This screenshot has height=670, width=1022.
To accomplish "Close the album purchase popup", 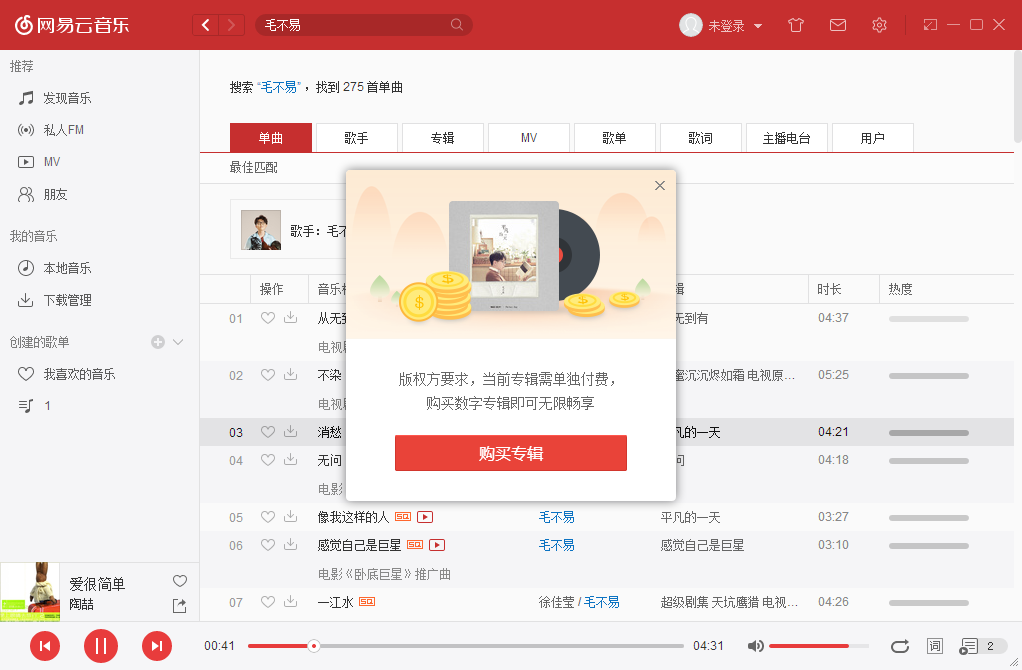I will tap(660, 186).
